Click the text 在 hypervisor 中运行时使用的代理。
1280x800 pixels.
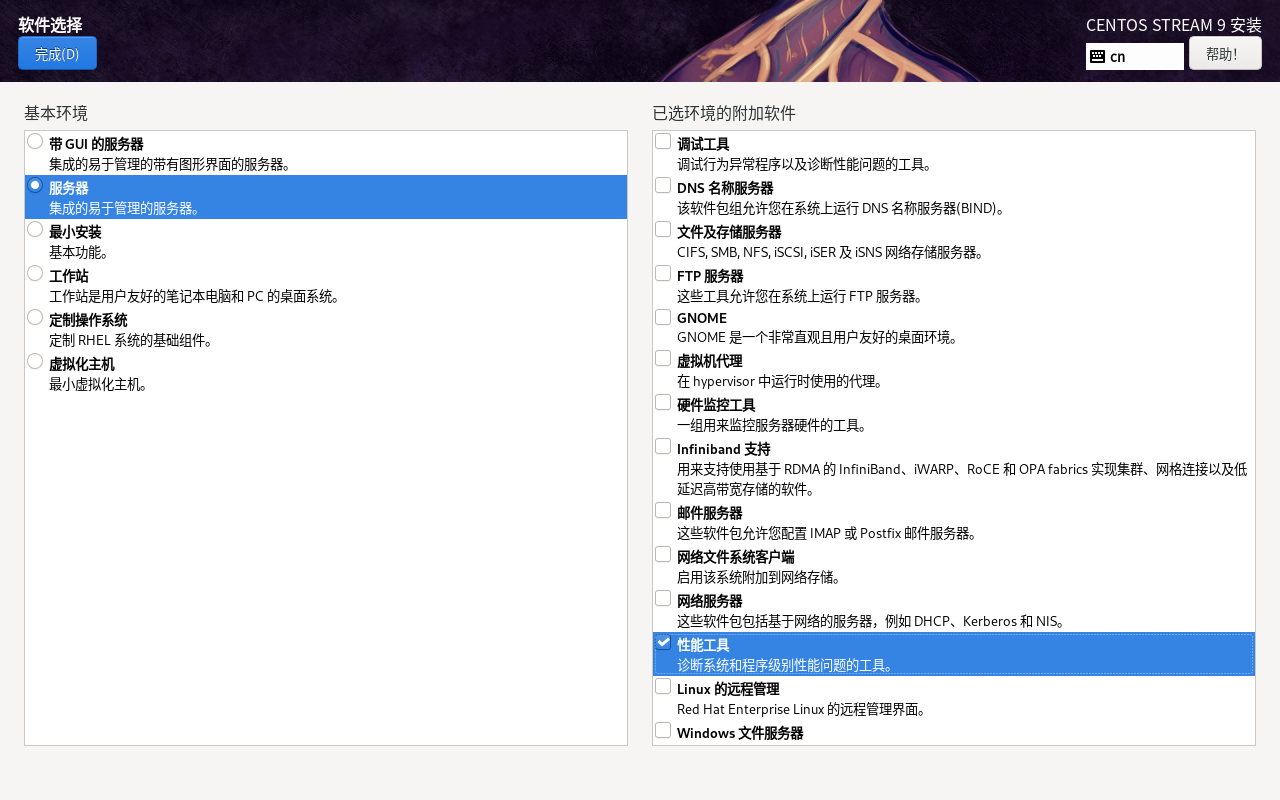click(781, 381)
